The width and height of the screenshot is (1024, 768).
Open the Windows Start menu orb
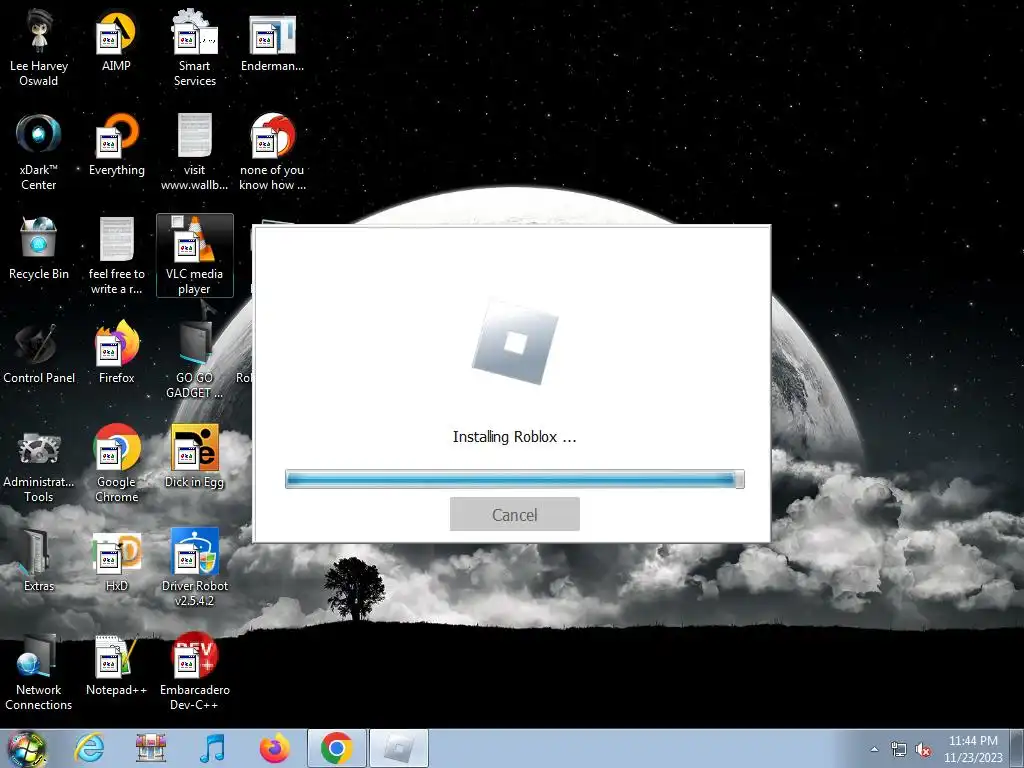click(27, 748)
